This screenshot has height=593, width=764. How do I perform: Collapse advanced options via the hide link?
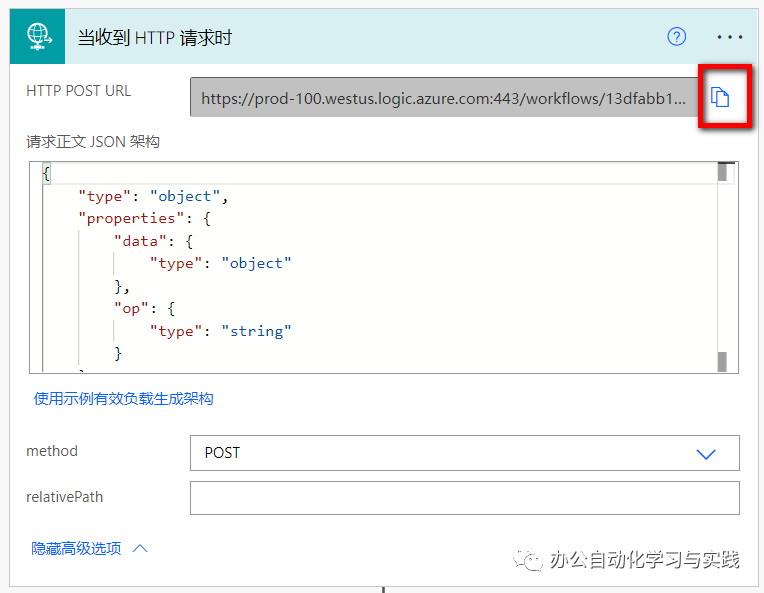pos(89,549)
